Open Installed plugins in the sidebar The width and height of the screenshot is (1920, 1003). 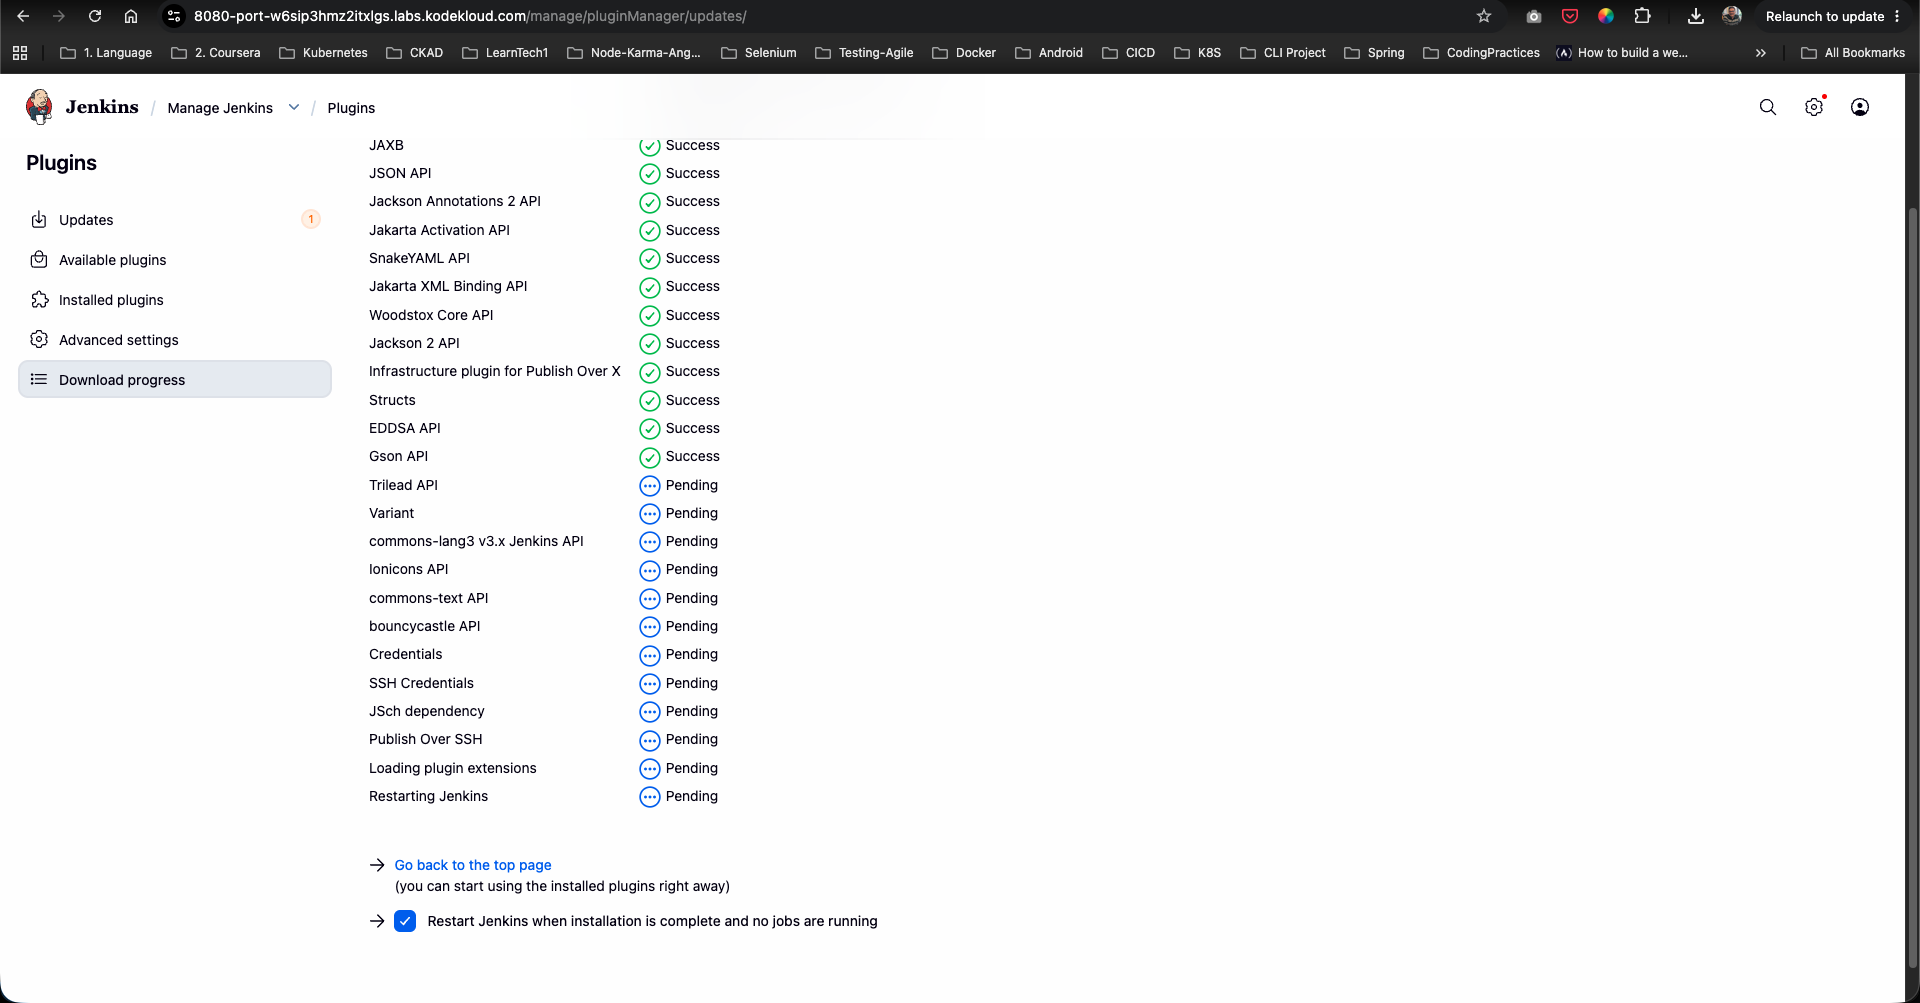[175, 300]
